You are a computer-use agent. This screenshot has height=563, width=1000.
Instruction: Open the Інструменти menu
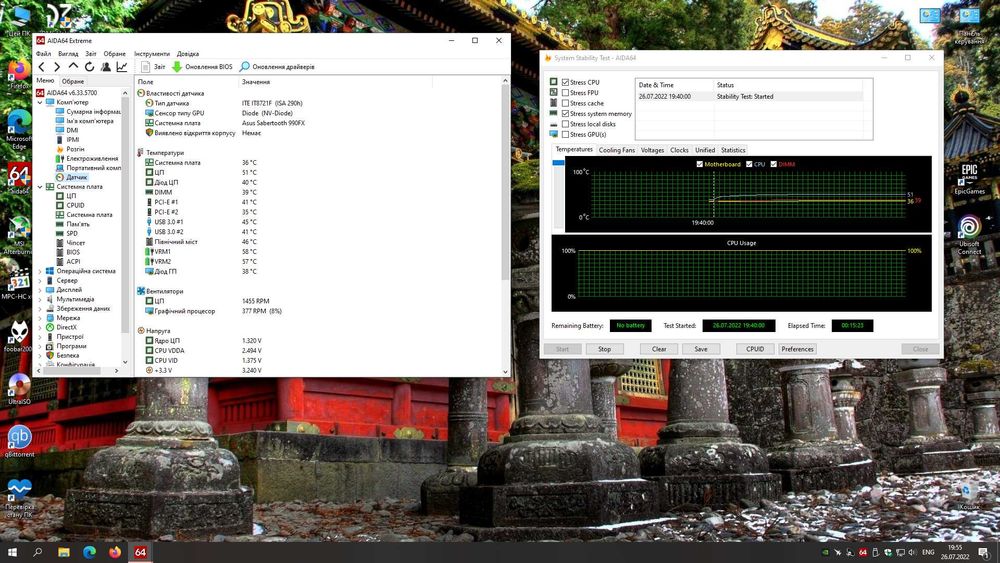[152, 54]
